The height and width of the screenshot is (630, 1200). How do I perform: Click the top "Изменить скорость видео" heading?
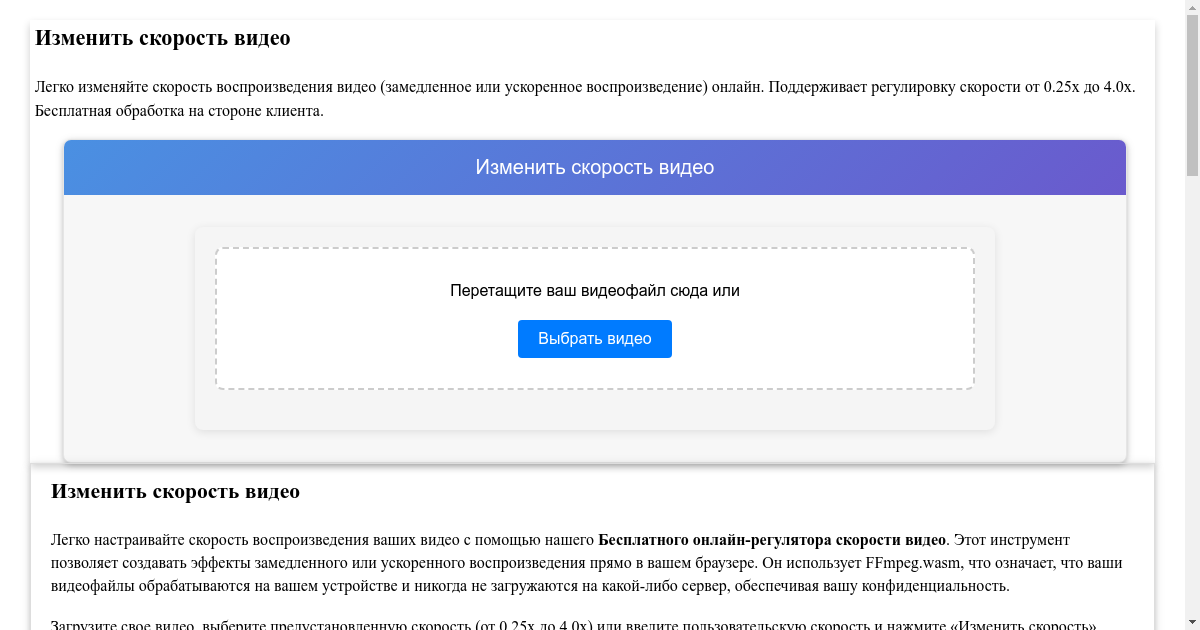[x=162, y=38]
